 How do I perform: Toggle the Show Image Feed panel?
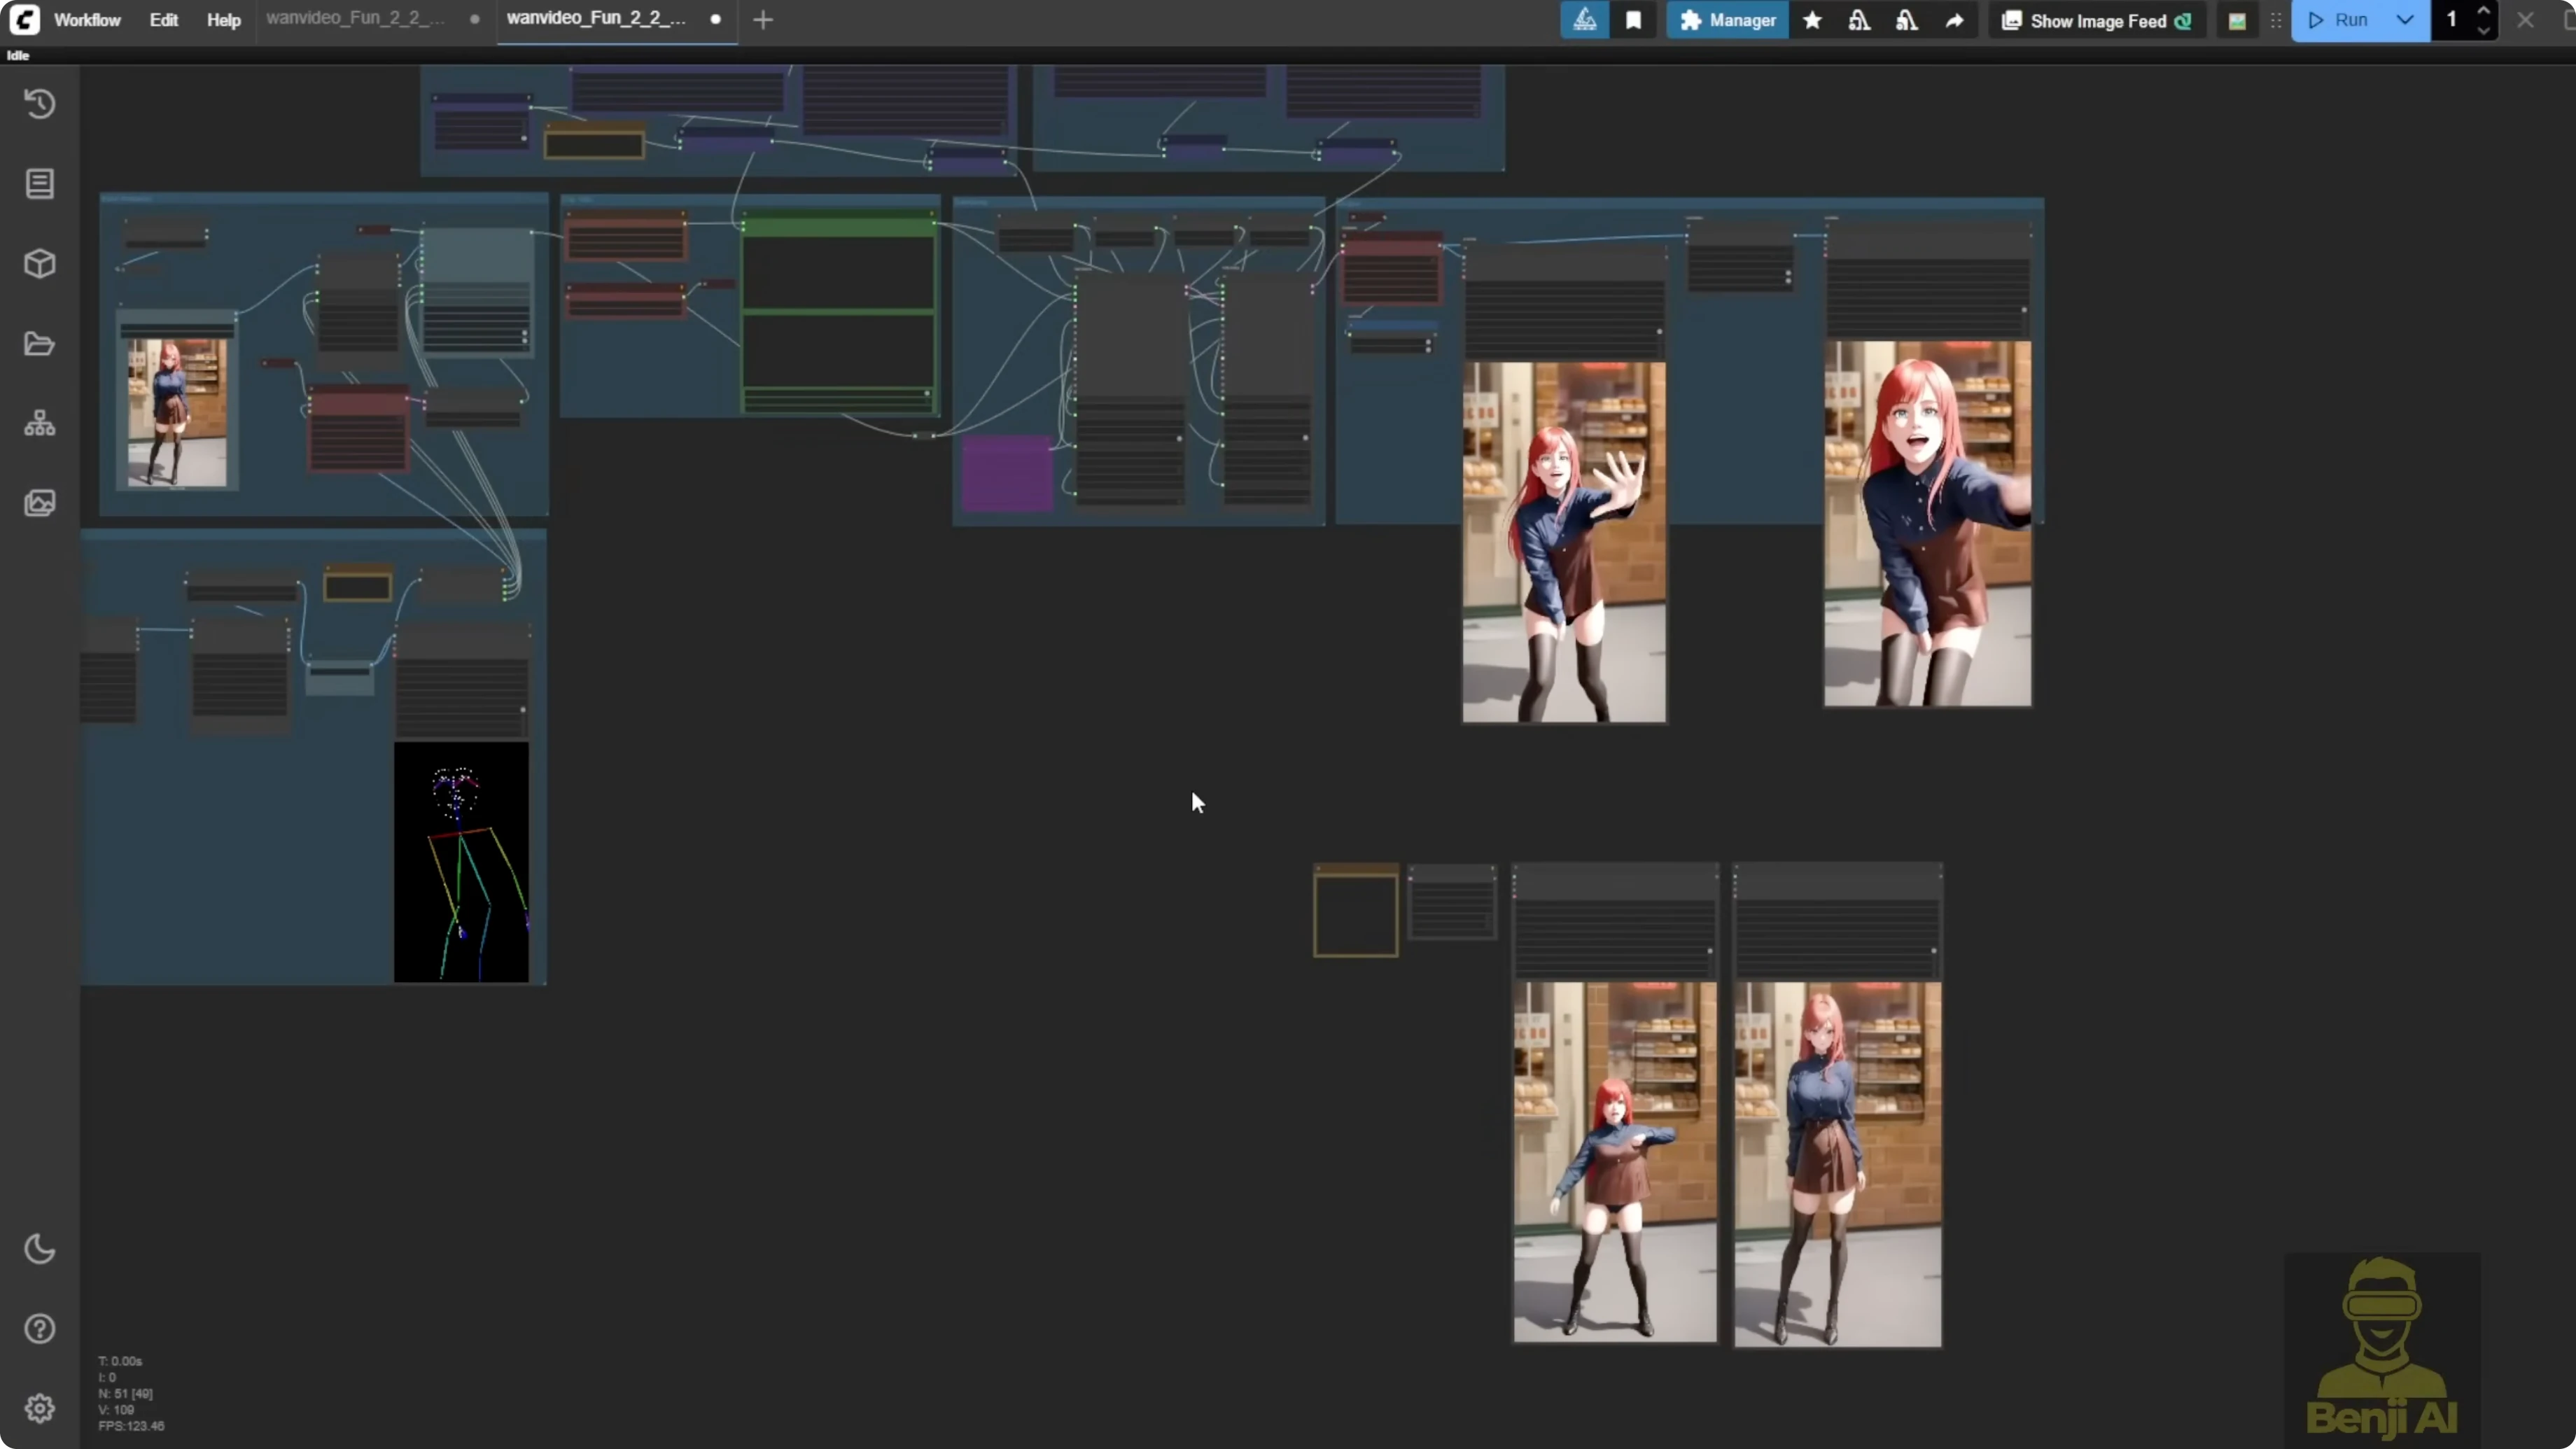coord(2097,20)
